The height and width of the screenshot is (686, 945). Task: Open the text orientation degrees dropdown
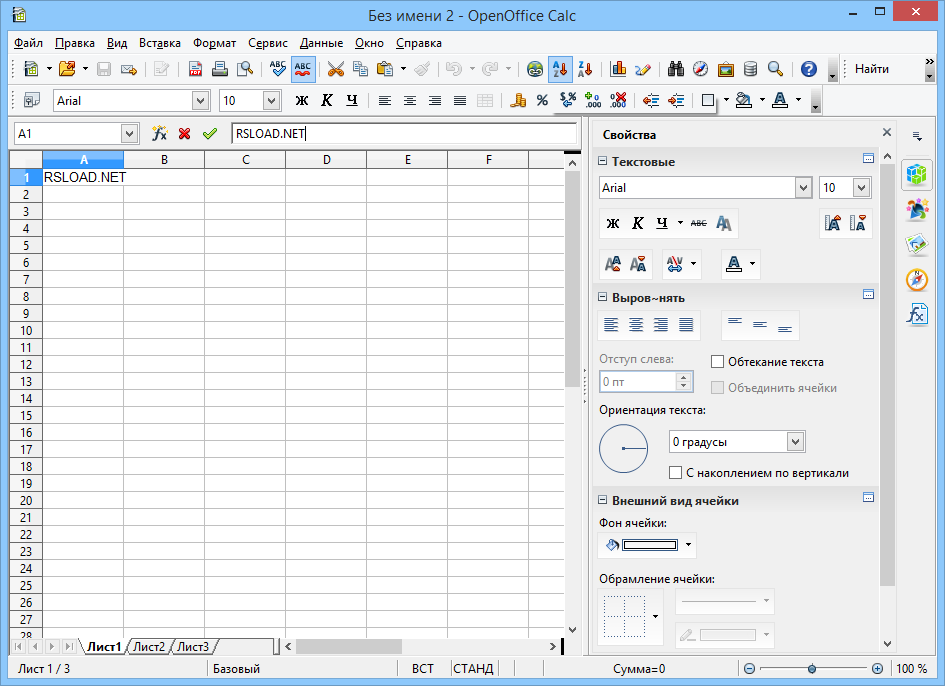(x=795, y=440)
